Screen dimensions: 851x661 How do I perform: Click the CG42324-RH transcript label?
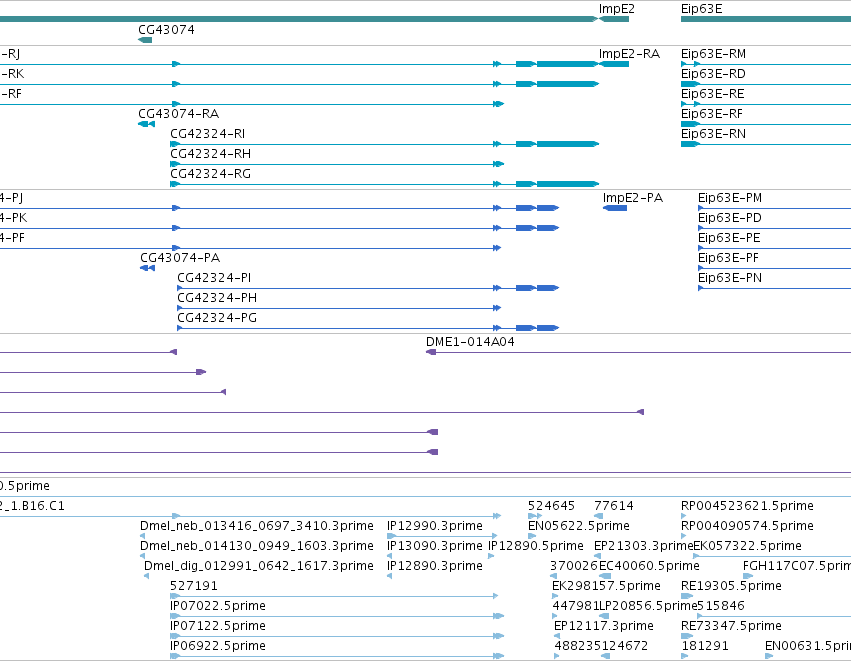click(211, 154)
